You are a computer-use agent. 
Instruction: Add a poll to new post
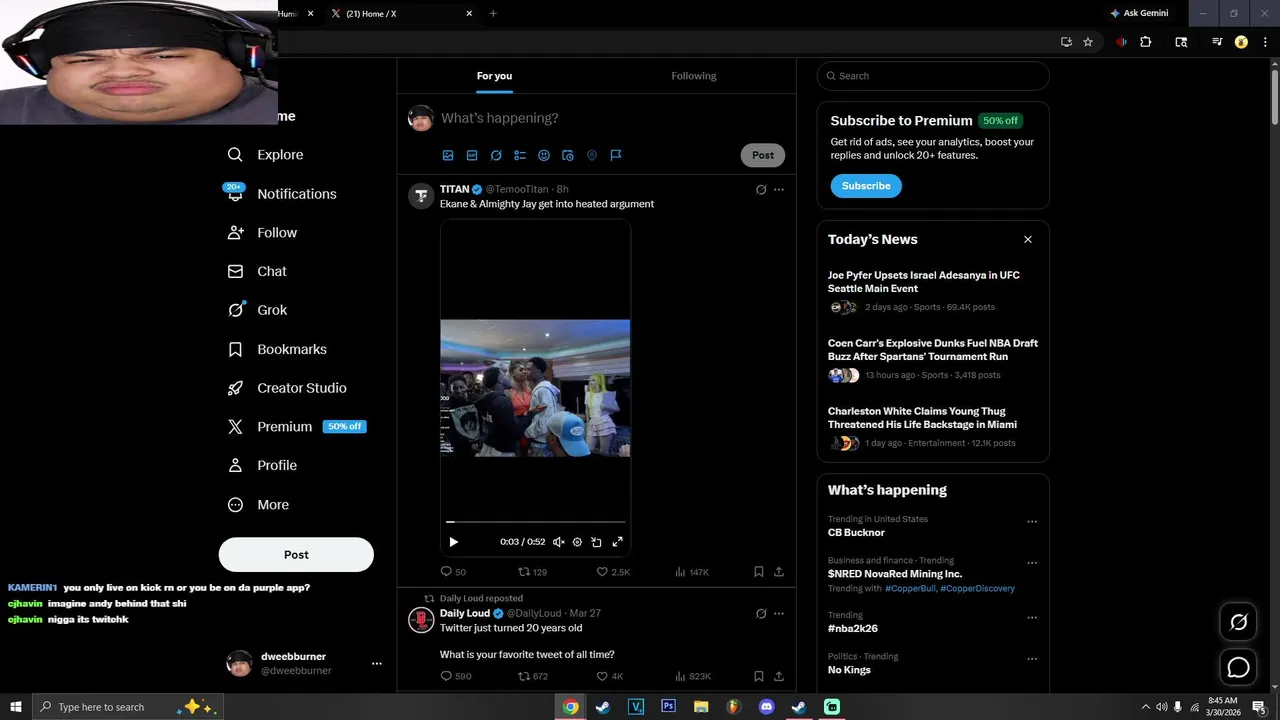click(520, 155)
